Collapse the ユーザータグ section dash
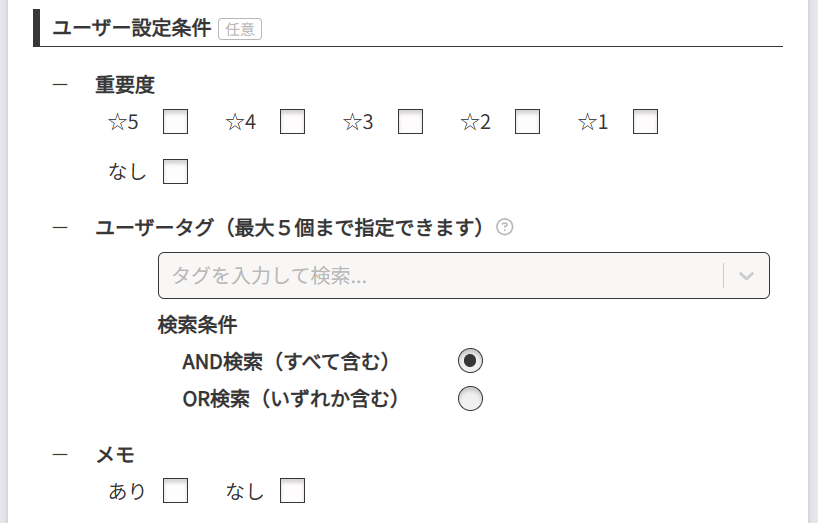The height and width of the screenshot is (523, 818). (60, 227)
